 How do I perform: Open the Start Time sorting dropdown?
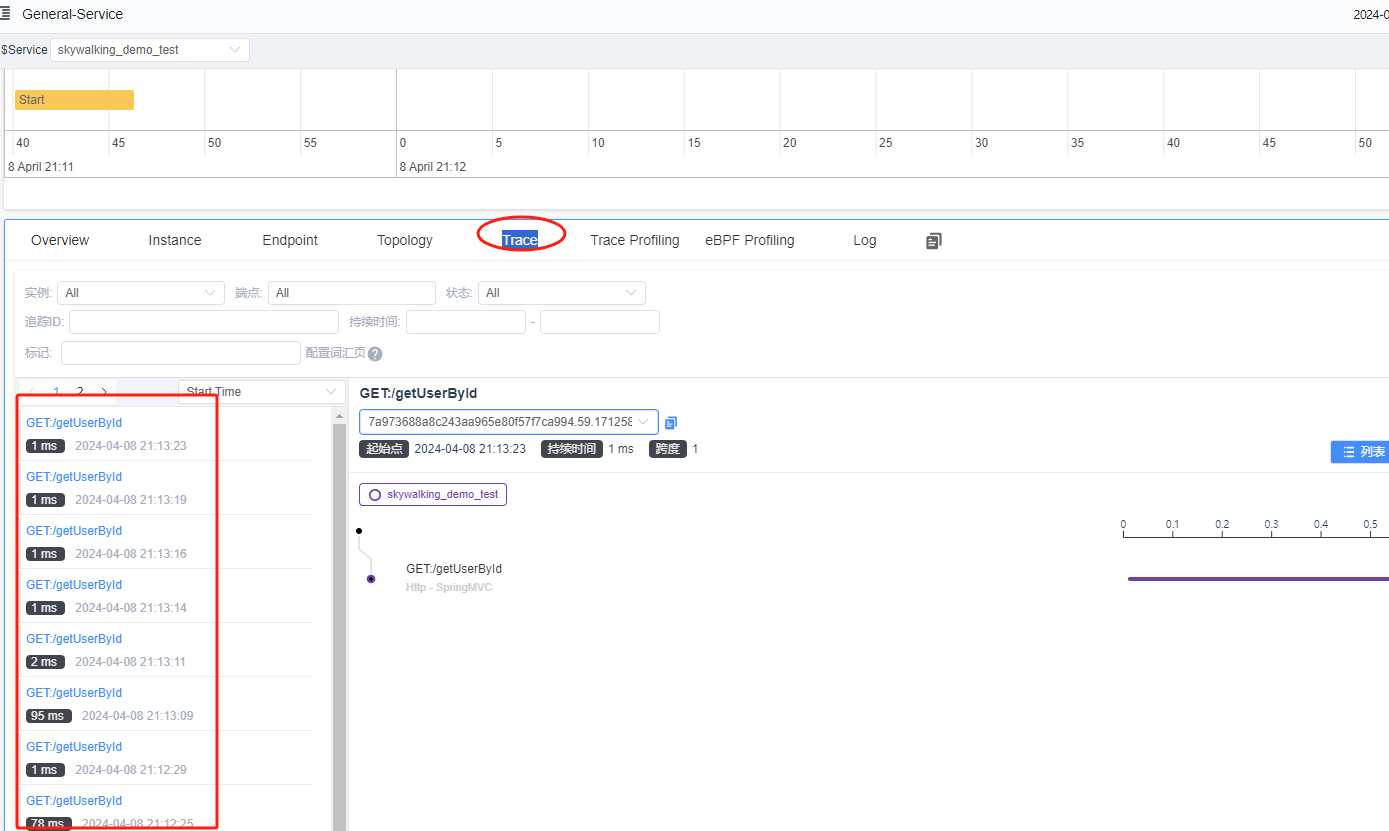pyautogui.click(x=260, y=391)
